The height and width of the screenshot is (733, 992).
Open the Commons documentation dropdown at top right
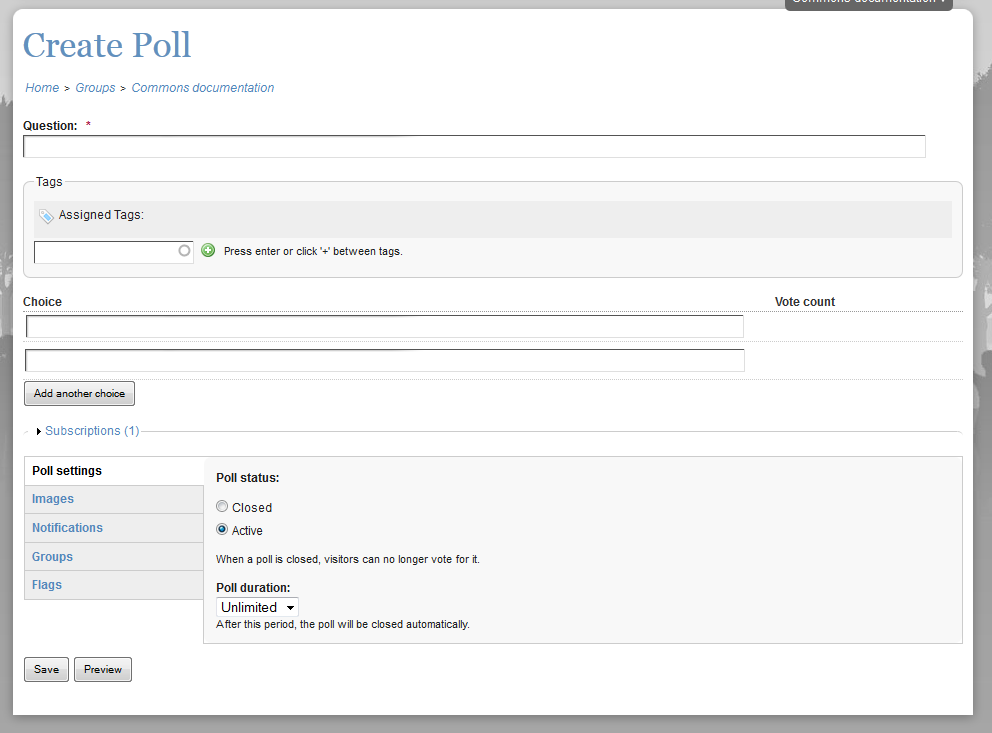click(x=867, y=4)
